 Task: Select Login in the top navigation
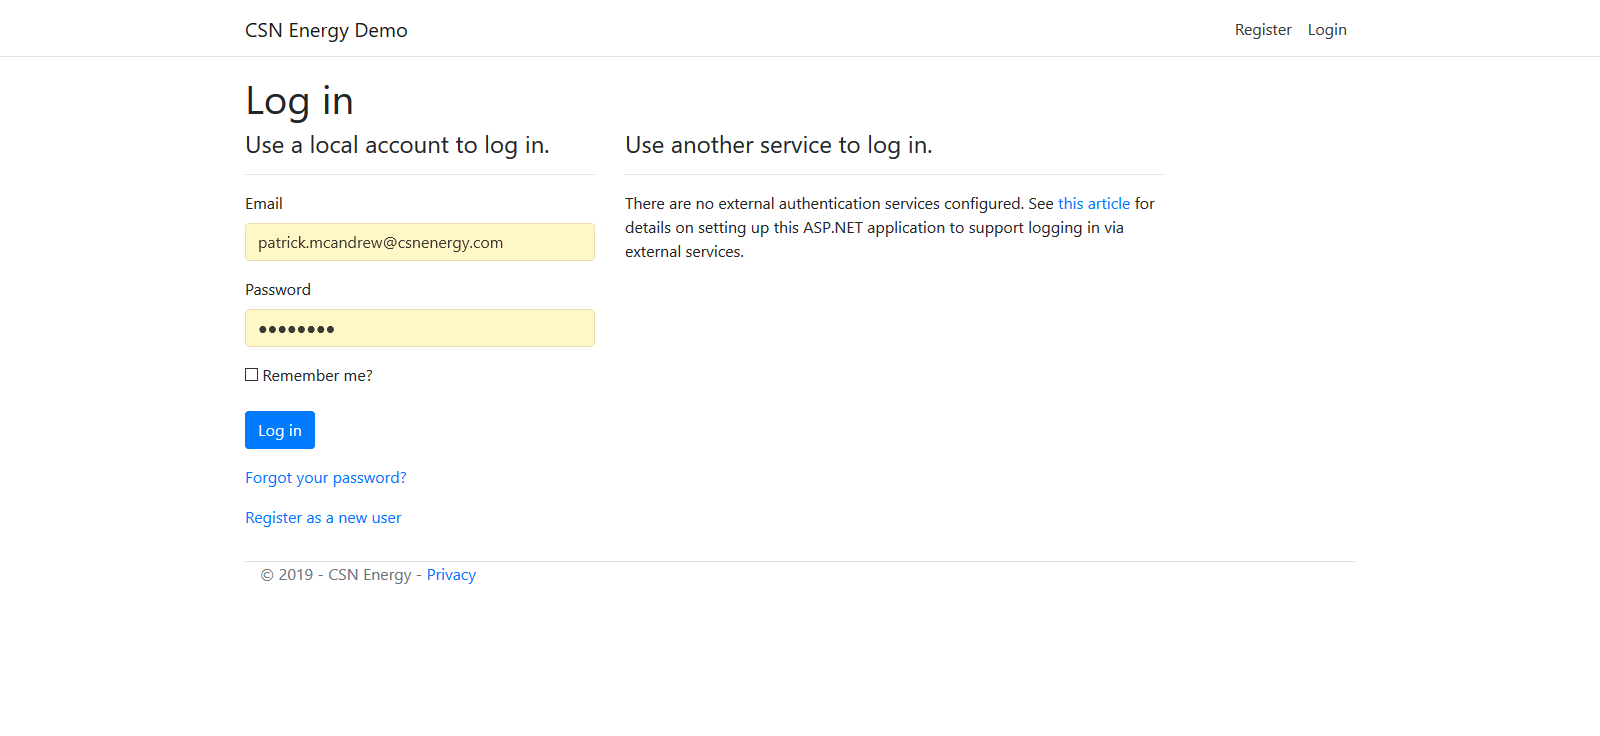1326,30
